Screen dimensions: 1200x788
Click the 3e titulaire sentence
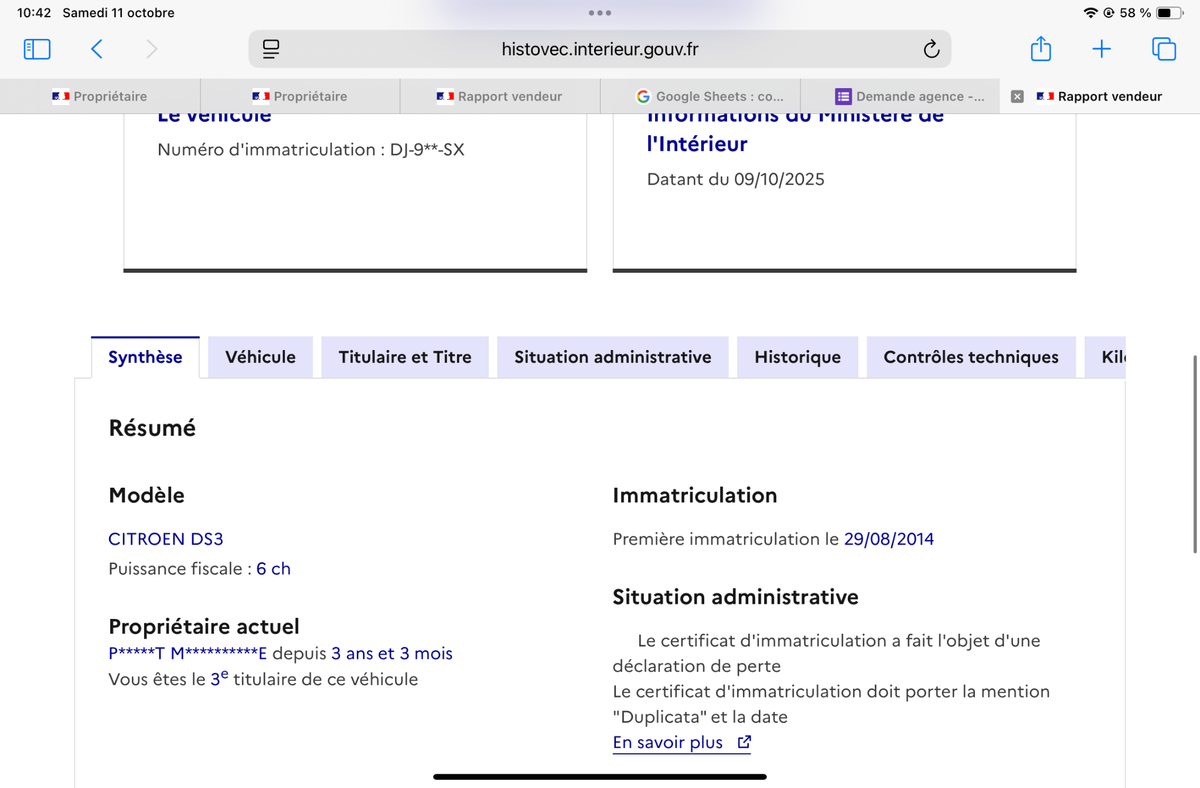pyautogui.click(x=263, y=679)
